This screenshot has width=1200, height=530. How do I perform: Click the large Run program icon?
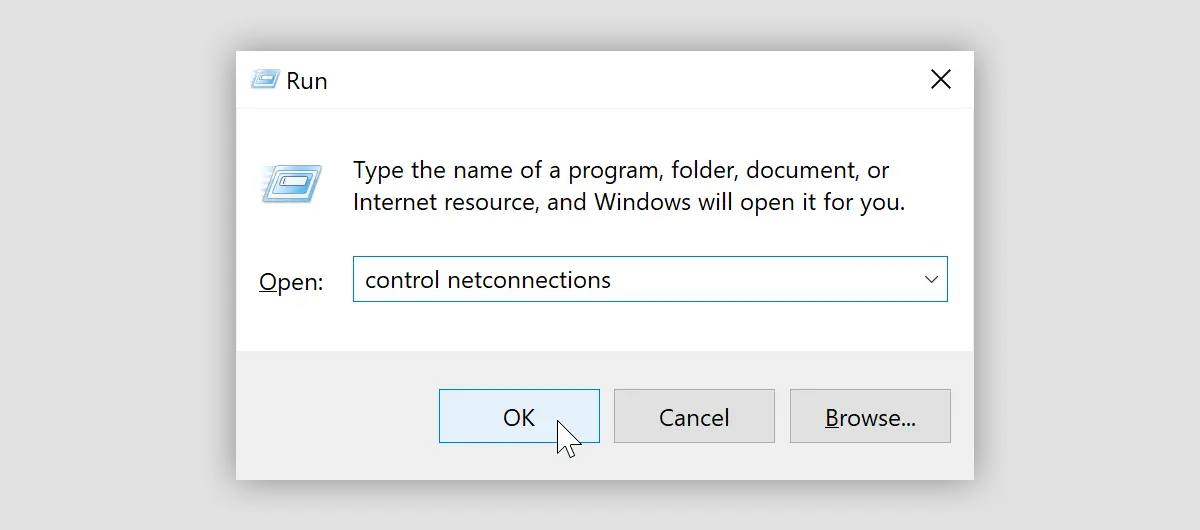291,185
